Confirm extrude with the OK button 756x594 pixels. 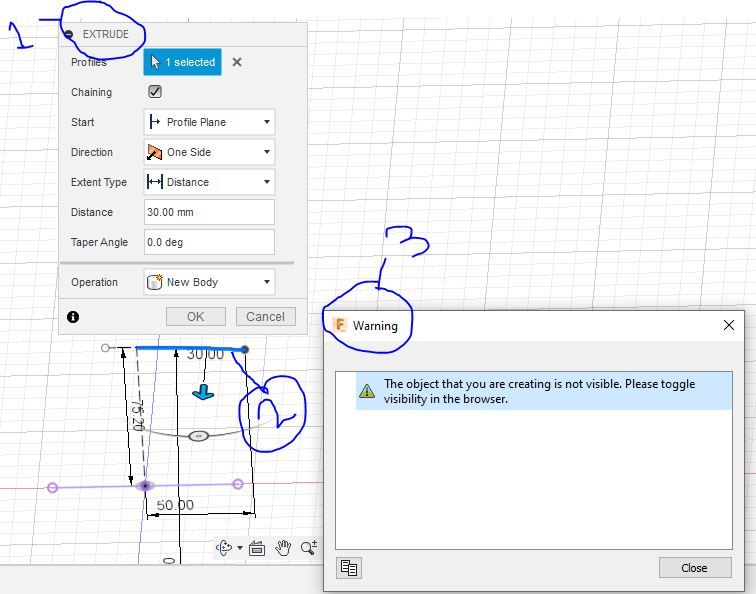pos(196,317)
